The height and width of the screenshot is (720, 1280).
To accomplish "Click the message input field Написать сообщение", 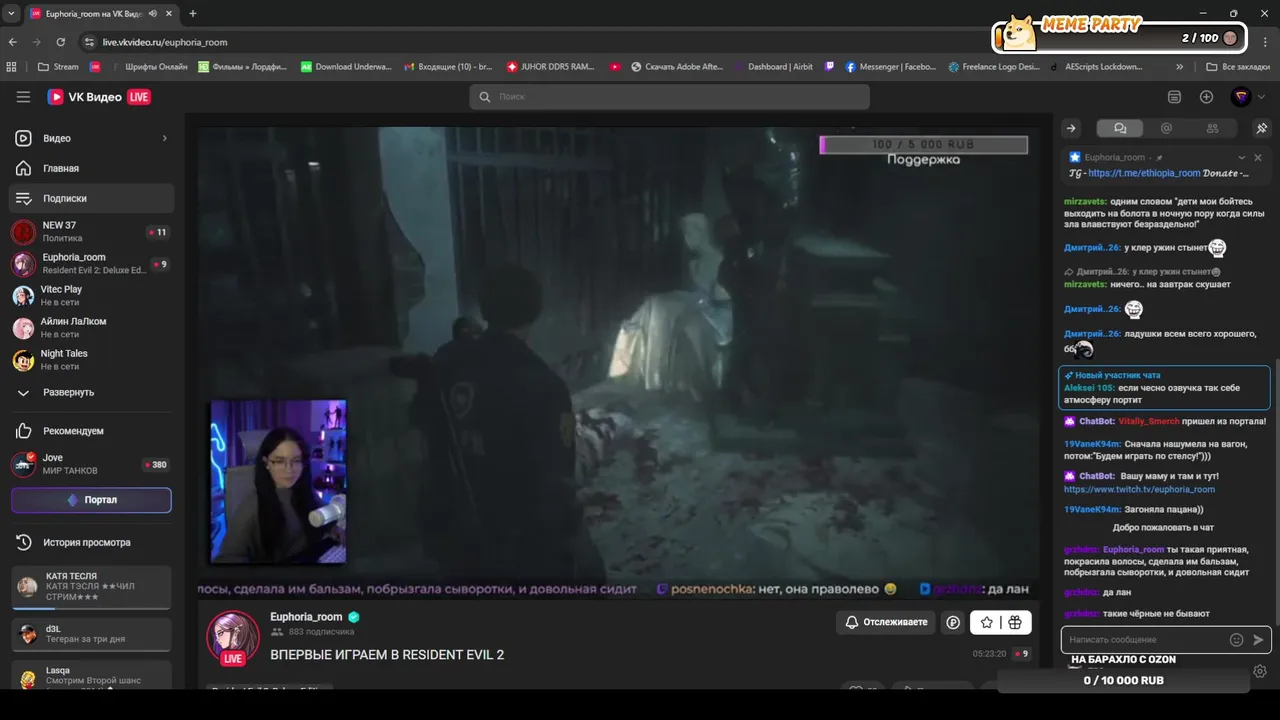I will tap(1146, 639).
